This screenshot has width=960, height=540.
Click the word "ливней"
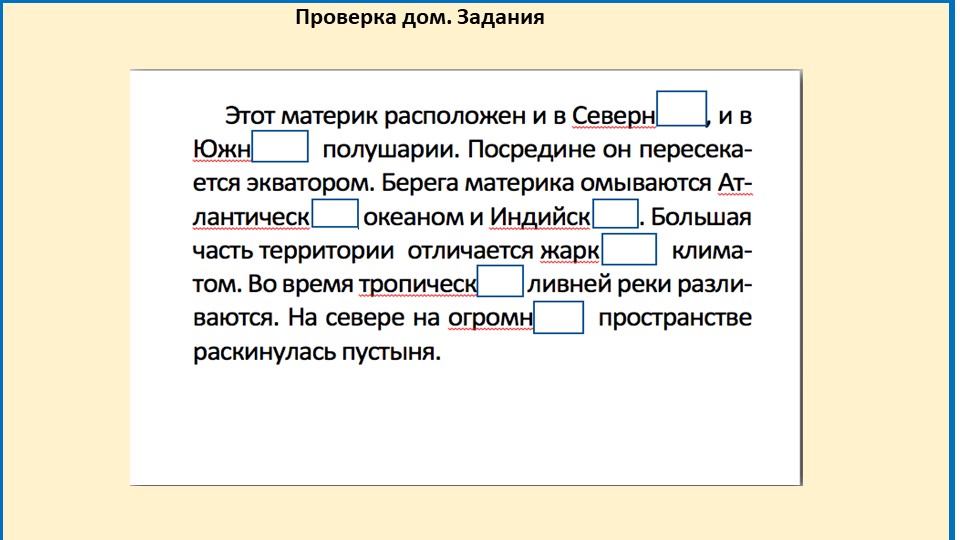point(569,284)
